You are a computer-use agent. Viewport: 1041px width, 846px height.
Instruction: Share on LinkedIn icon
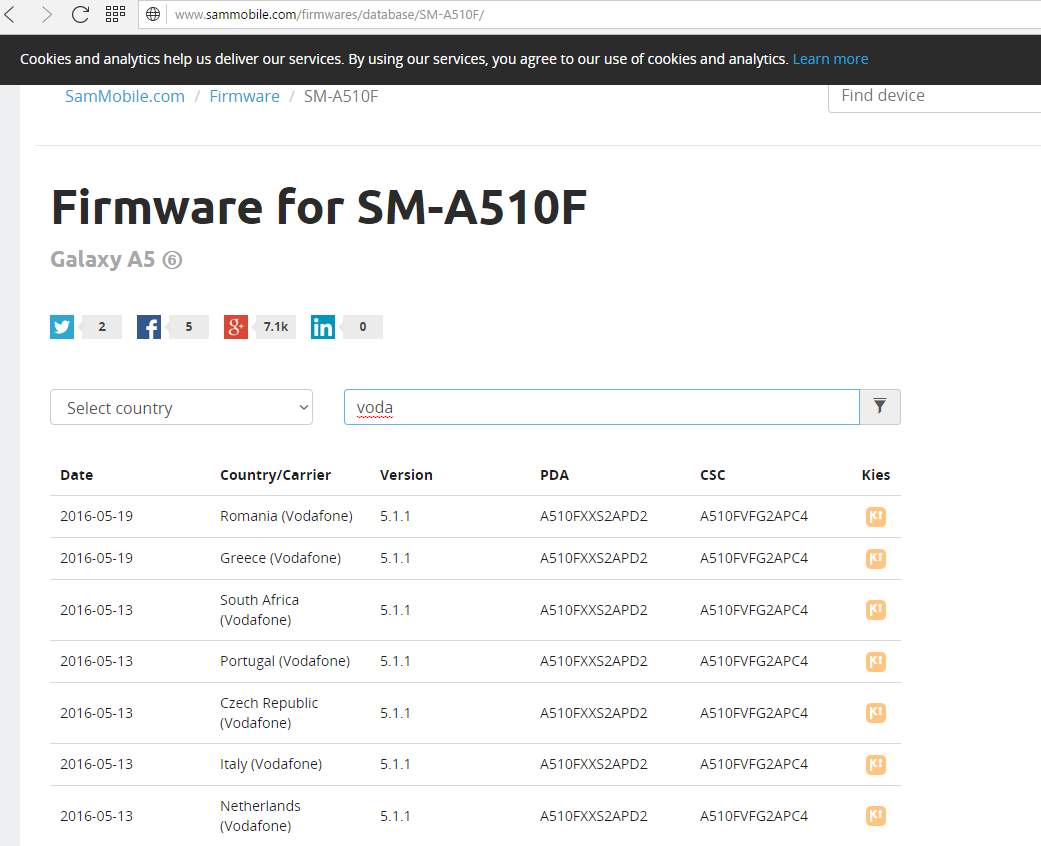pos(323,327)
